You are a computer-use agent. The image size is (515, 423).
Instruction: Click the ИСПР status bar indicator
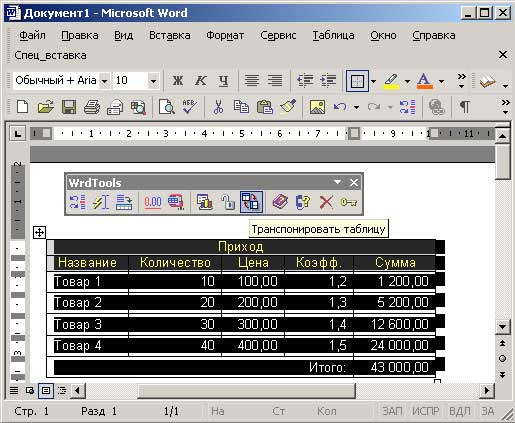pyautogui.click(x=426, y=411)
